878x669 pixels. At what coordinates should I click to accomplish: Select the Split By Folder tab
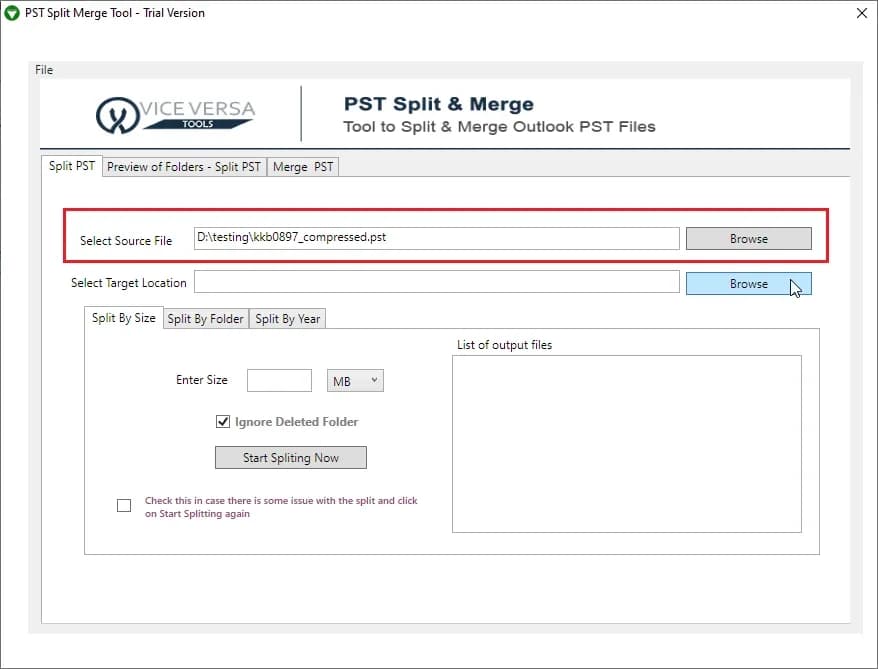pos(206,319)
